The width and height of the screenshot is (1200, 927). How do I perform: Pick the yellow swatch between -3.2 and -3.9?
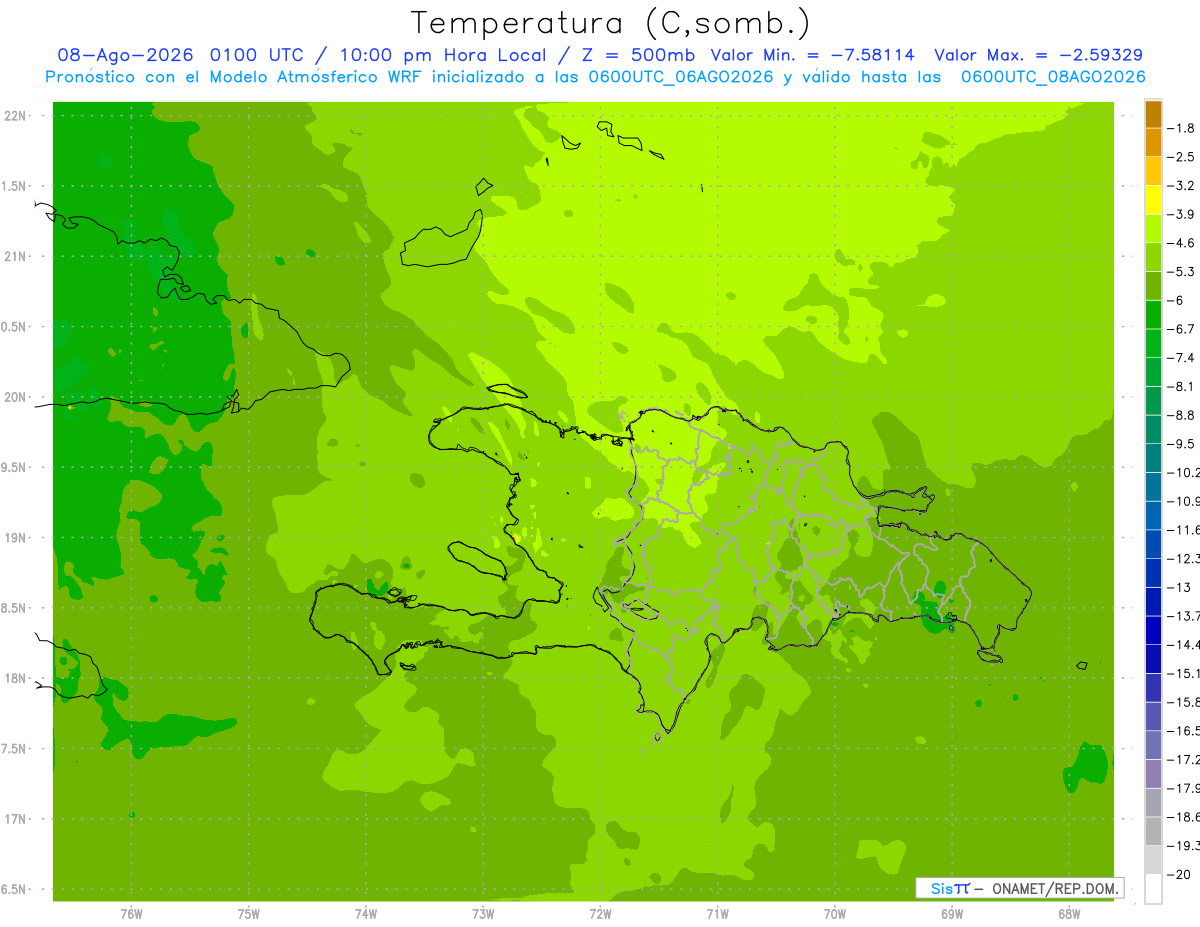(x=1153, y=200)
